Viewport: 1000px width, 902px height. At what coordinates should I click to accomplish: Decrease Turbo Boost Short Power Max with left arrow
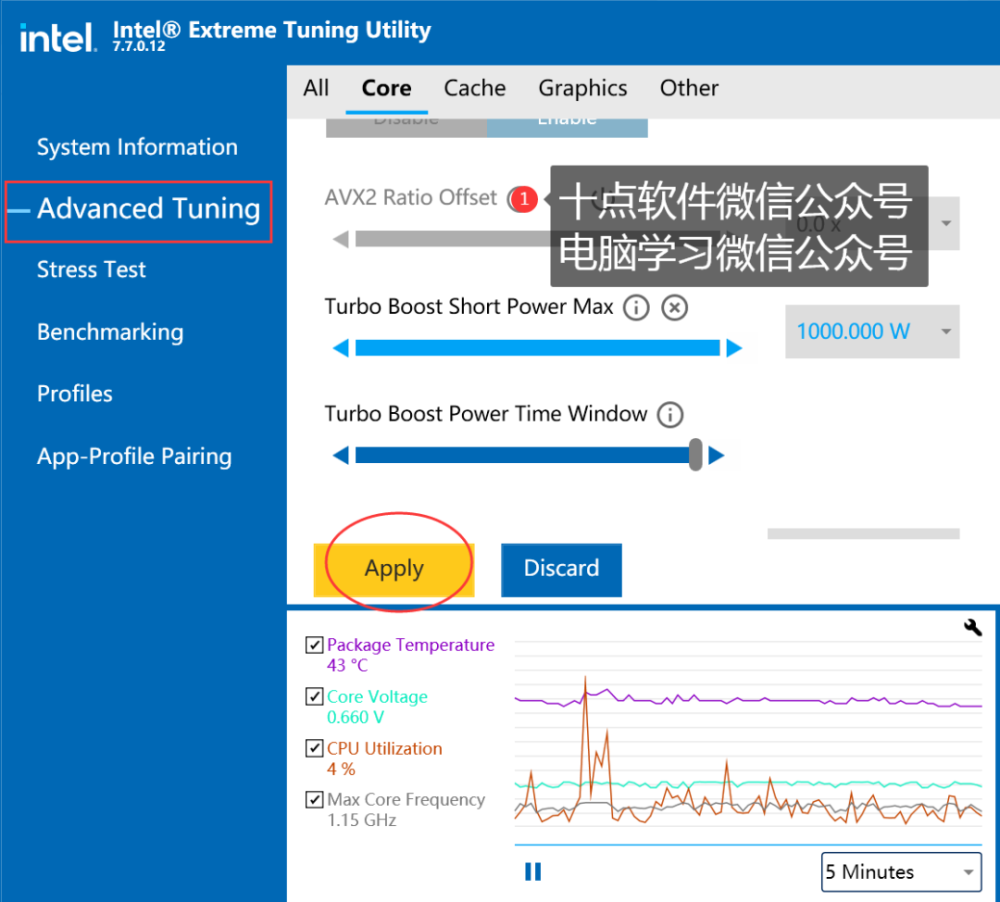pos(341,348)
